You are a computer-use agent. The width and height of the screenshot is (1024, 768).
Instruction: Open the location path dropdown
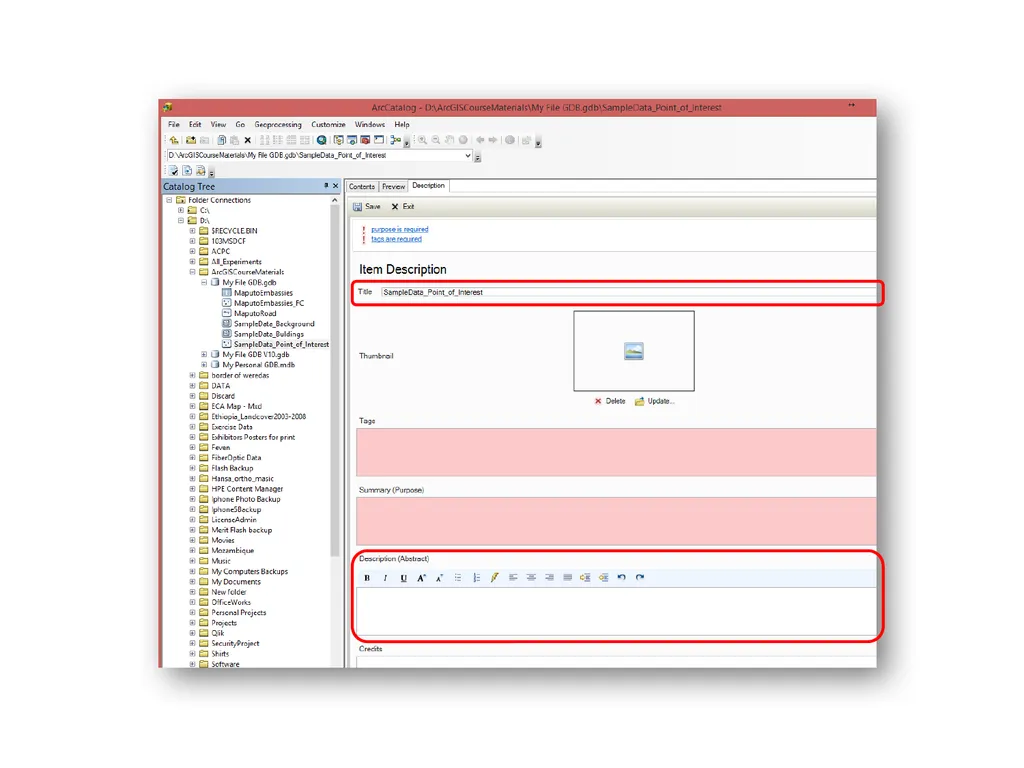point(468,155)
